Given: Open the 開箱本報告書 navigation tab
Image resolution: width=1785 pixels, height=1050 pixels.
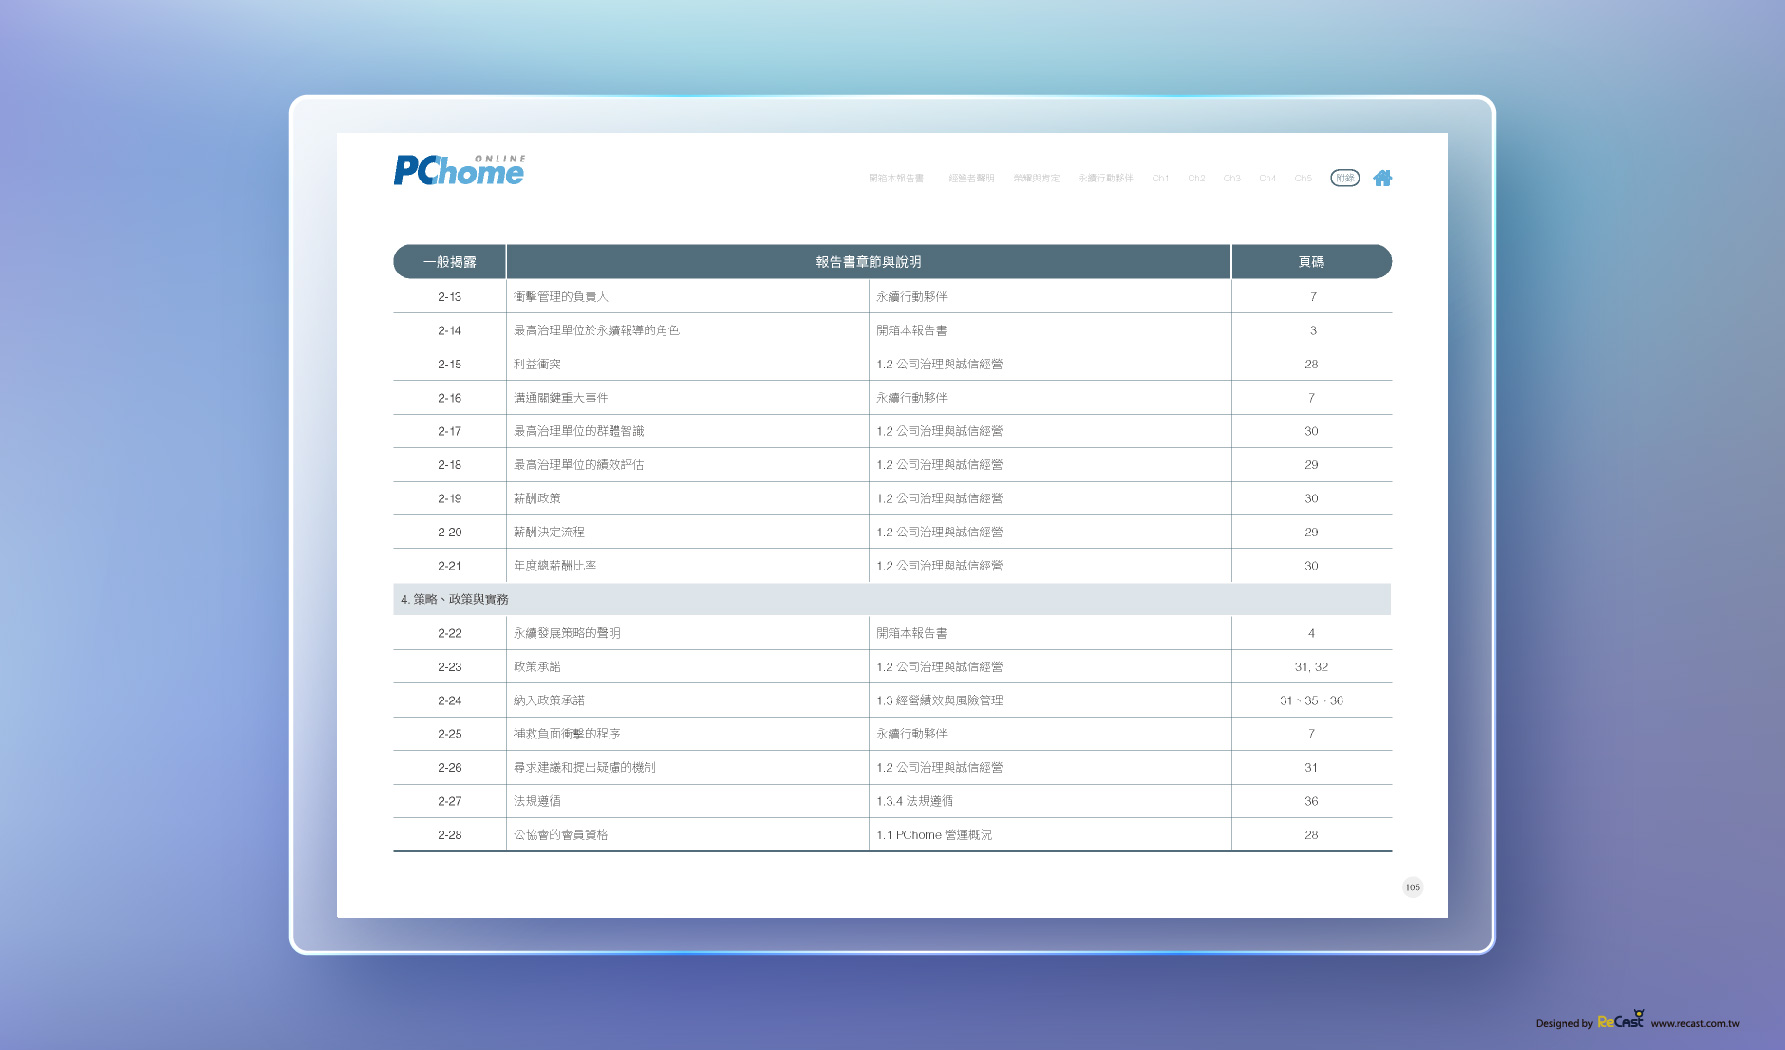Looking at the screenshot, I should pyautogui.click(x=896, y=178).
